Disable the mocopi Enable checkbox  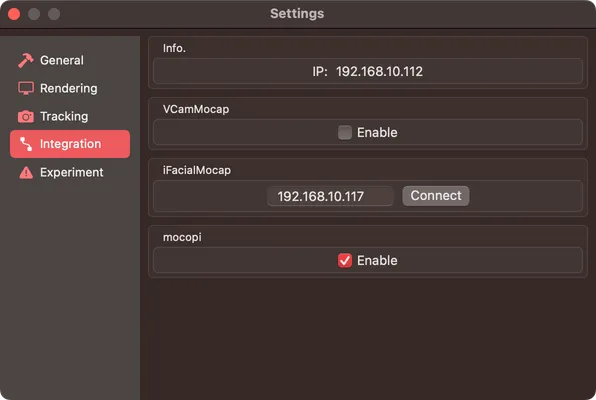point(345,260)
